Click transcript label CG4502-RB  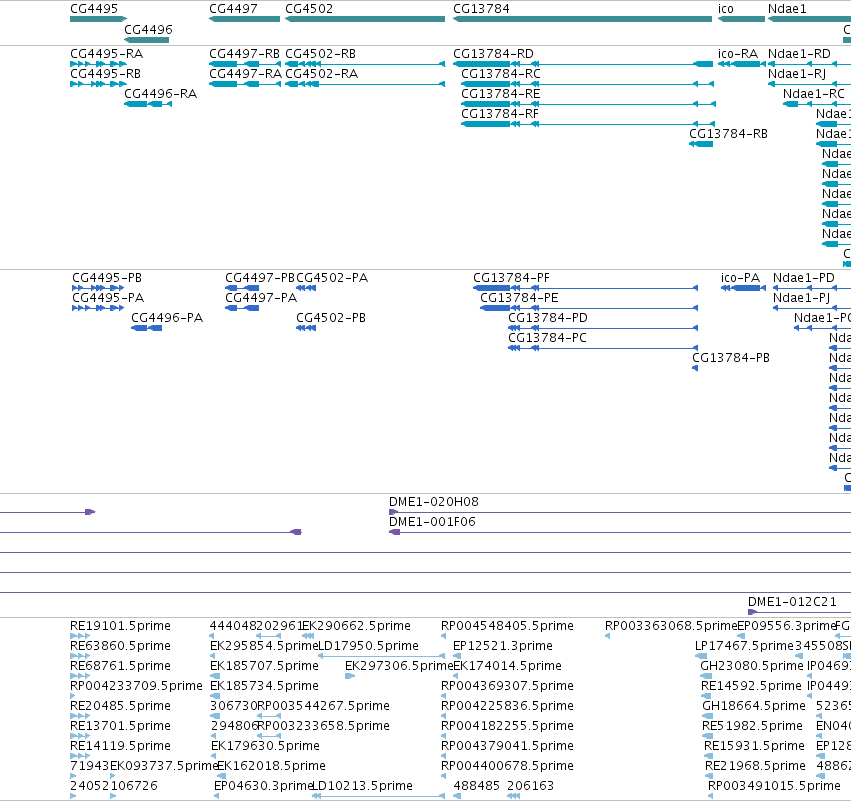pyautogui.click(x=321, y=54)
